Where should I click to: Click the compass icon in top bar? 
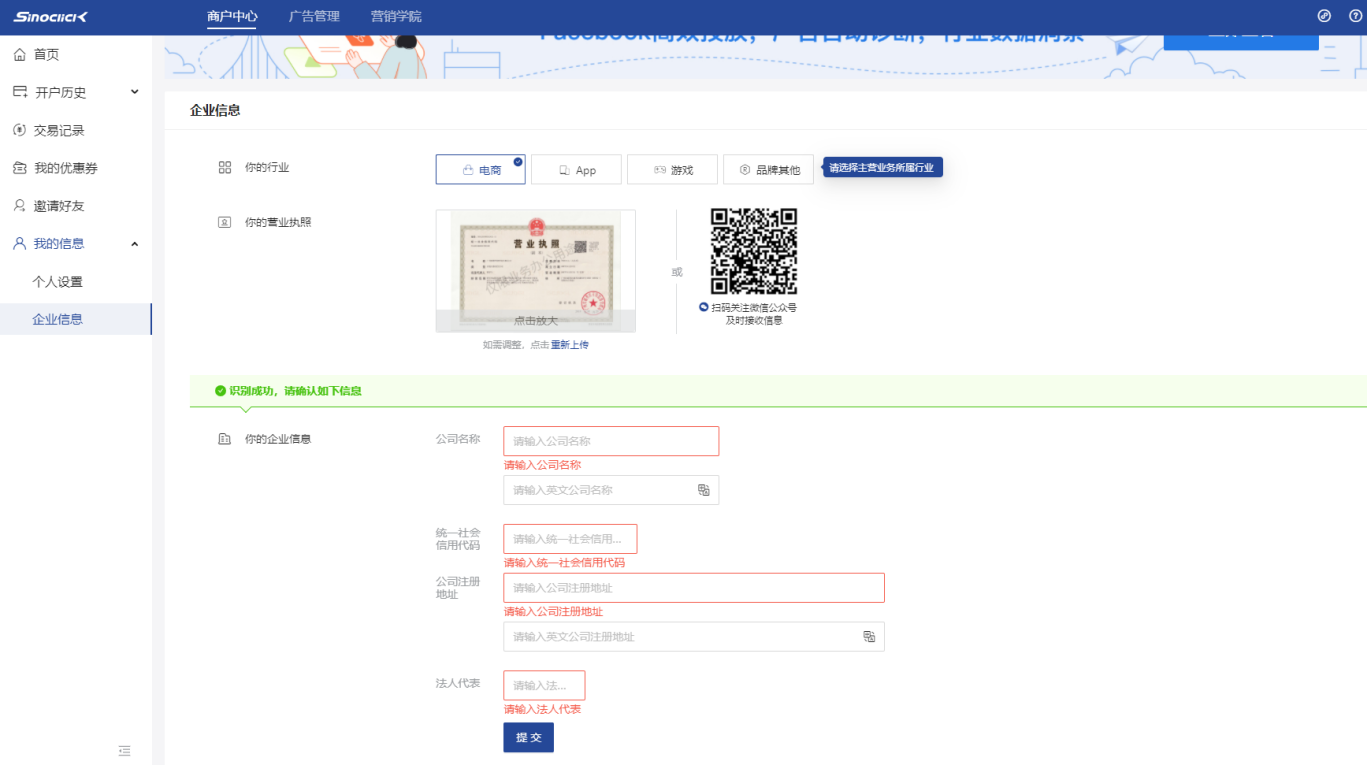click(1324, 16)
